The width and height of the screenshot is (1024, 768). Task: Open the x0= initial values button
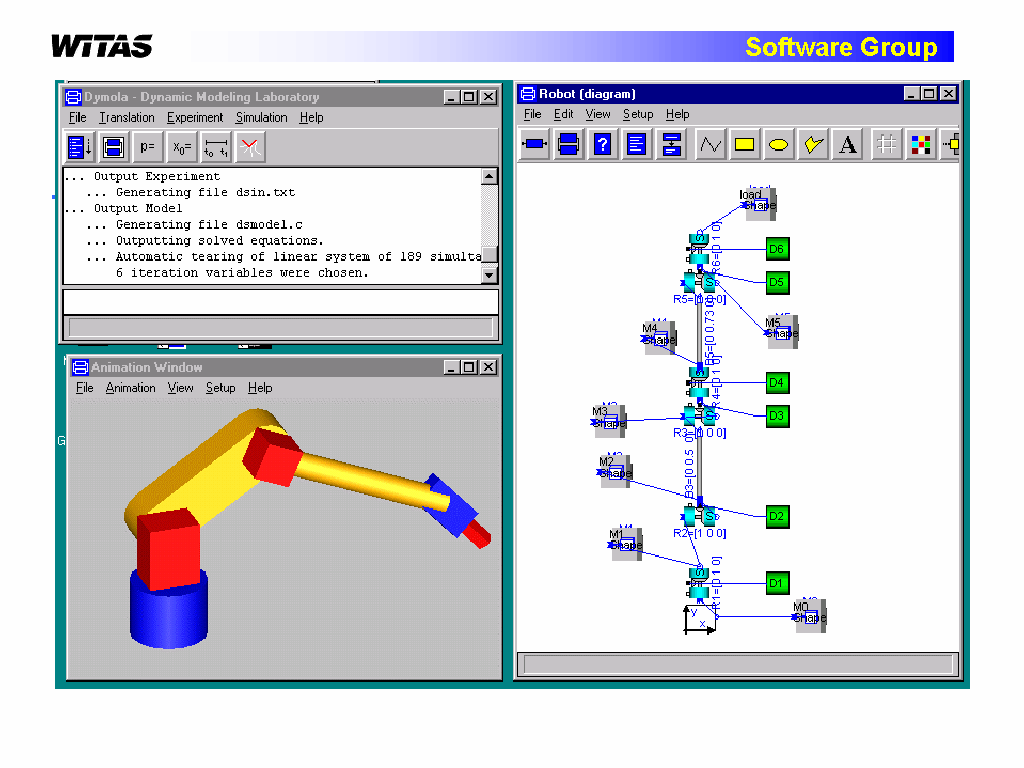click(182, 147)
